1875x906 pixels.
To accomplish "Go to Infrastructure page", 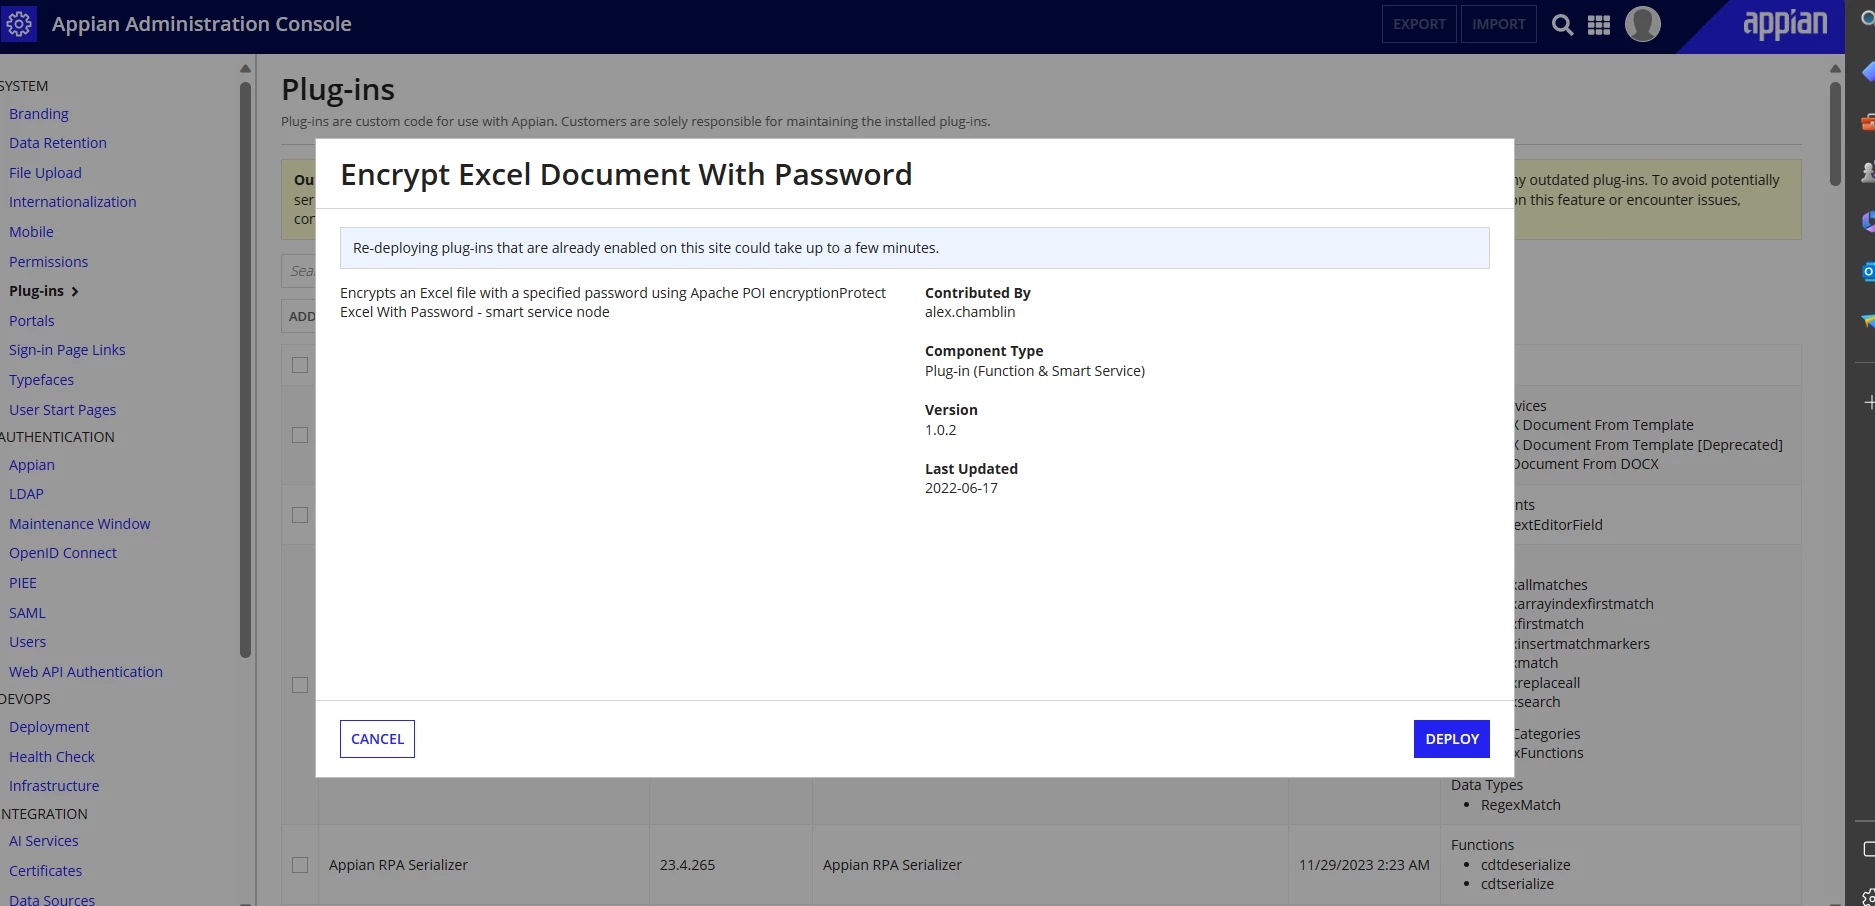I will click(54, 786).
